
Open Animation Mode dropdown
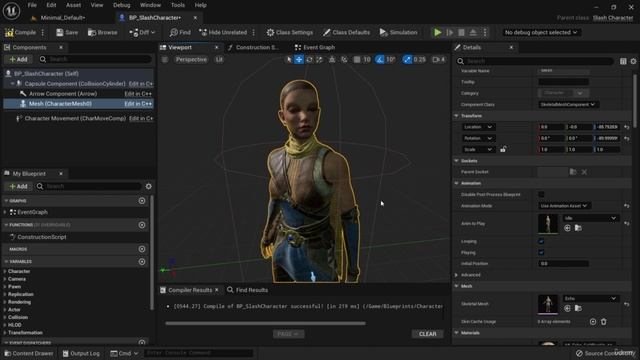click(x=564, y=206)
